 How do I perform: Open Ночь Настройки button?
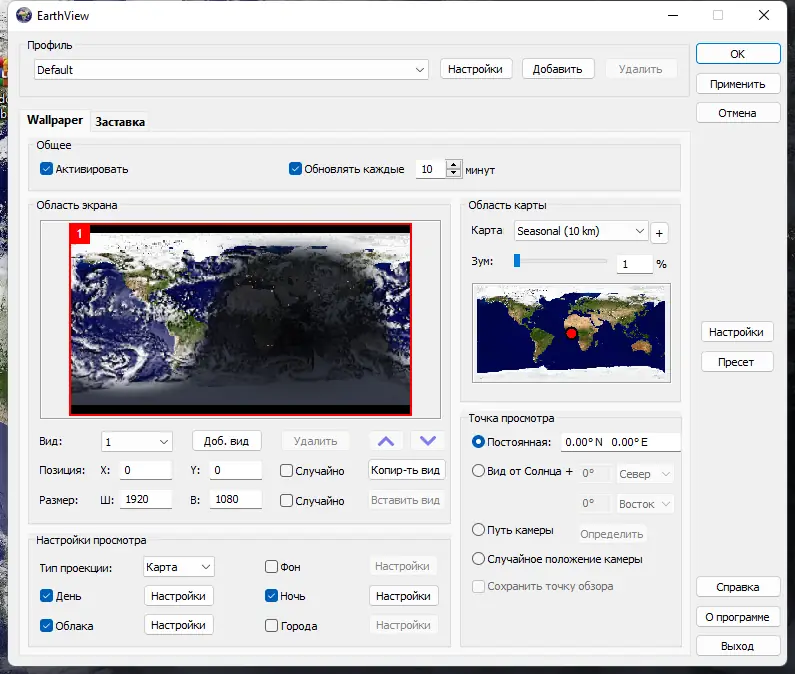404,596
